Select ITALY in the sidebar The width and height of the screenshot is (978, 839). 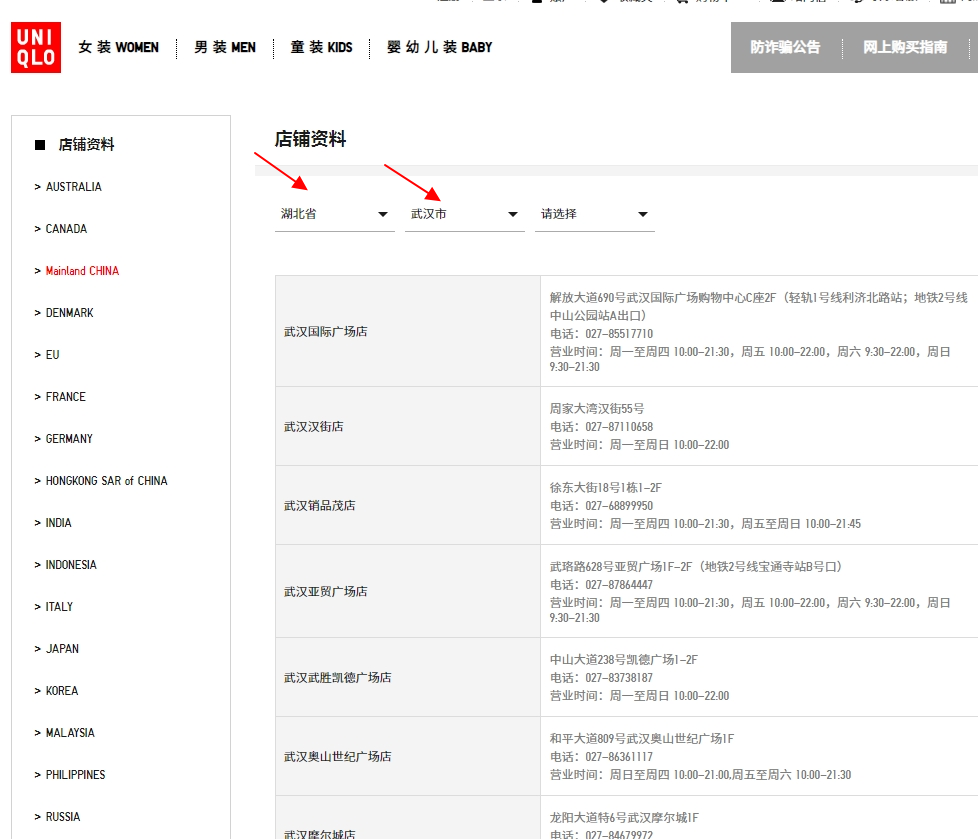[59, 607]
